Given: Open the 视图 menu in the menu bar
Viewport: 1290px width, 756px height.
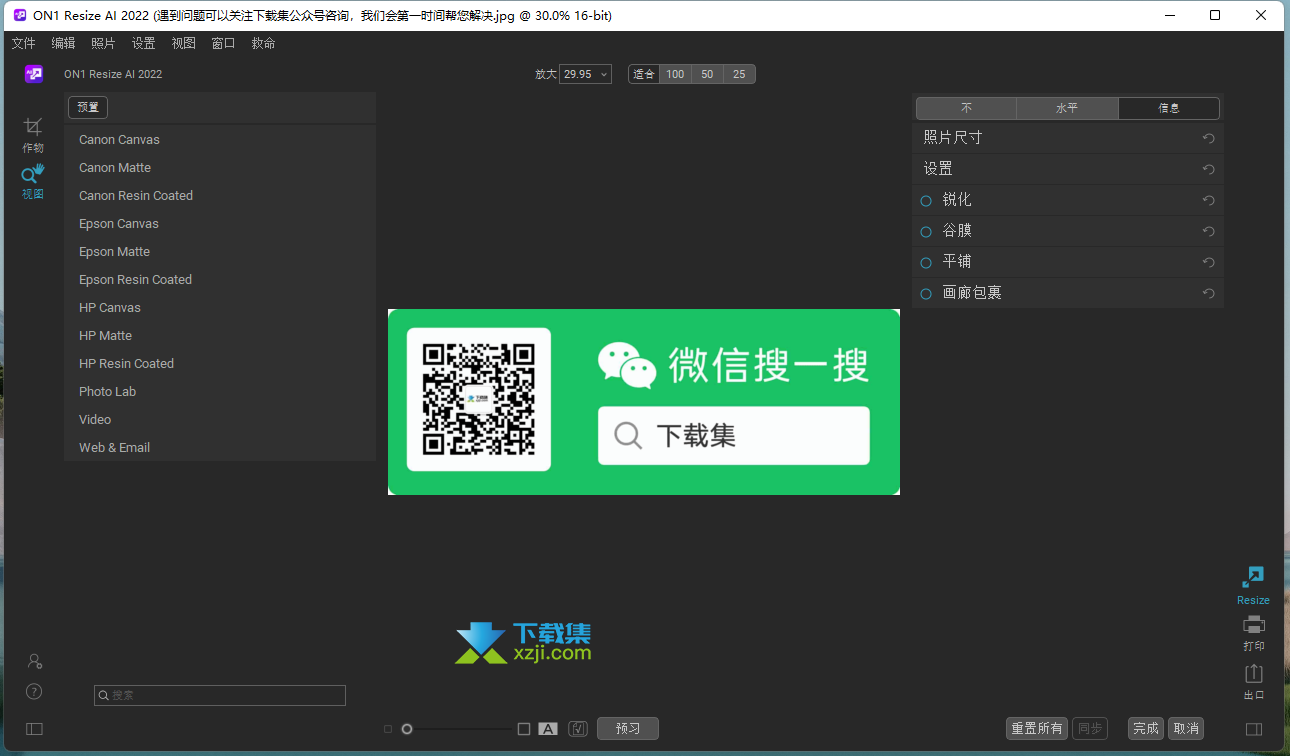Looking at the screenshot, I should [183, 43].
